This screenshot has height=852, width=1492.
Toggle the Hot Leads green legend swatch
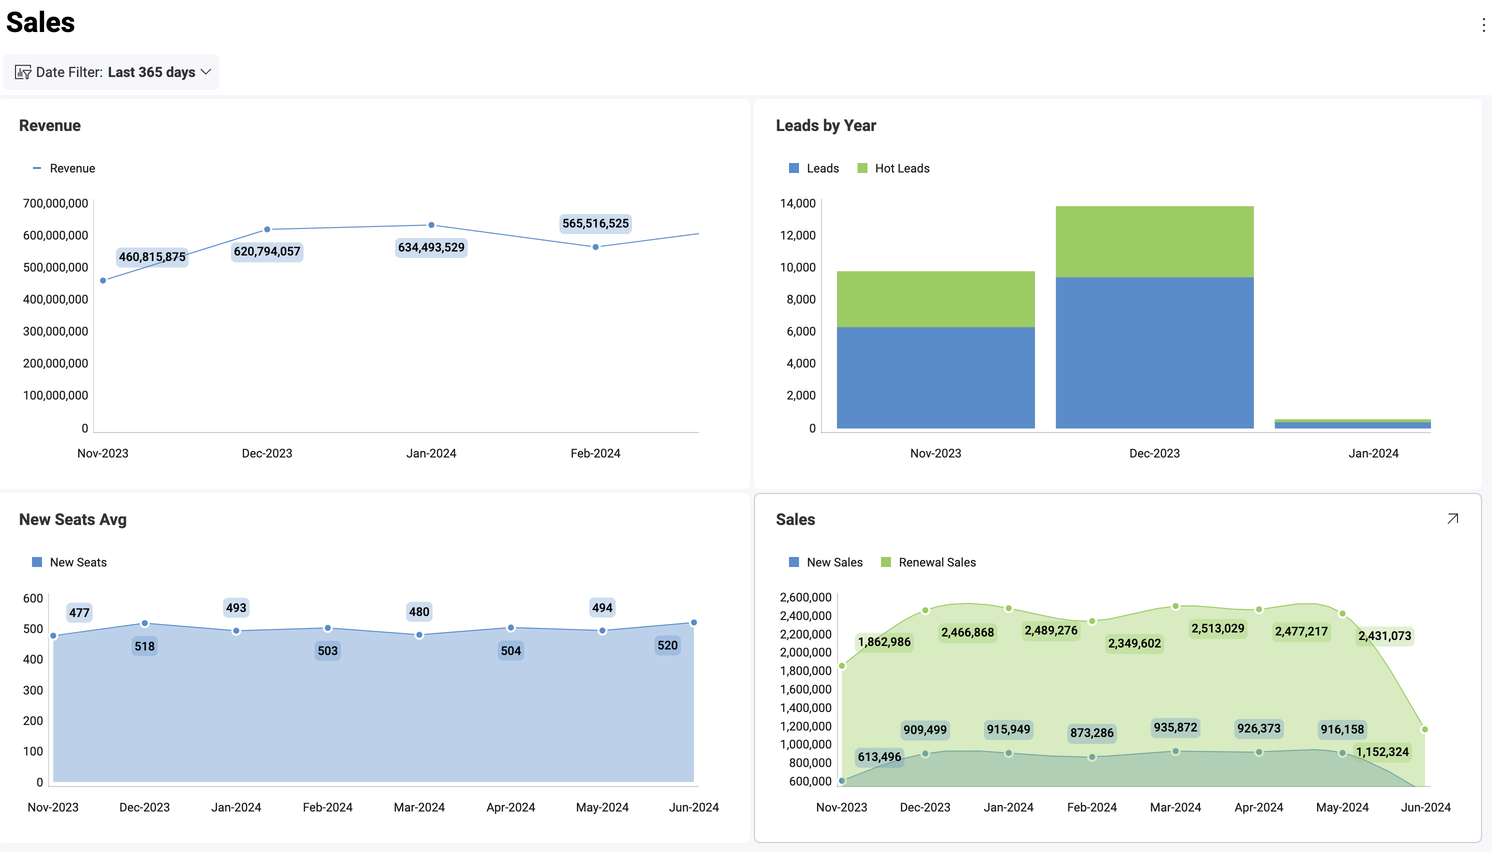(x=862, y=168)
